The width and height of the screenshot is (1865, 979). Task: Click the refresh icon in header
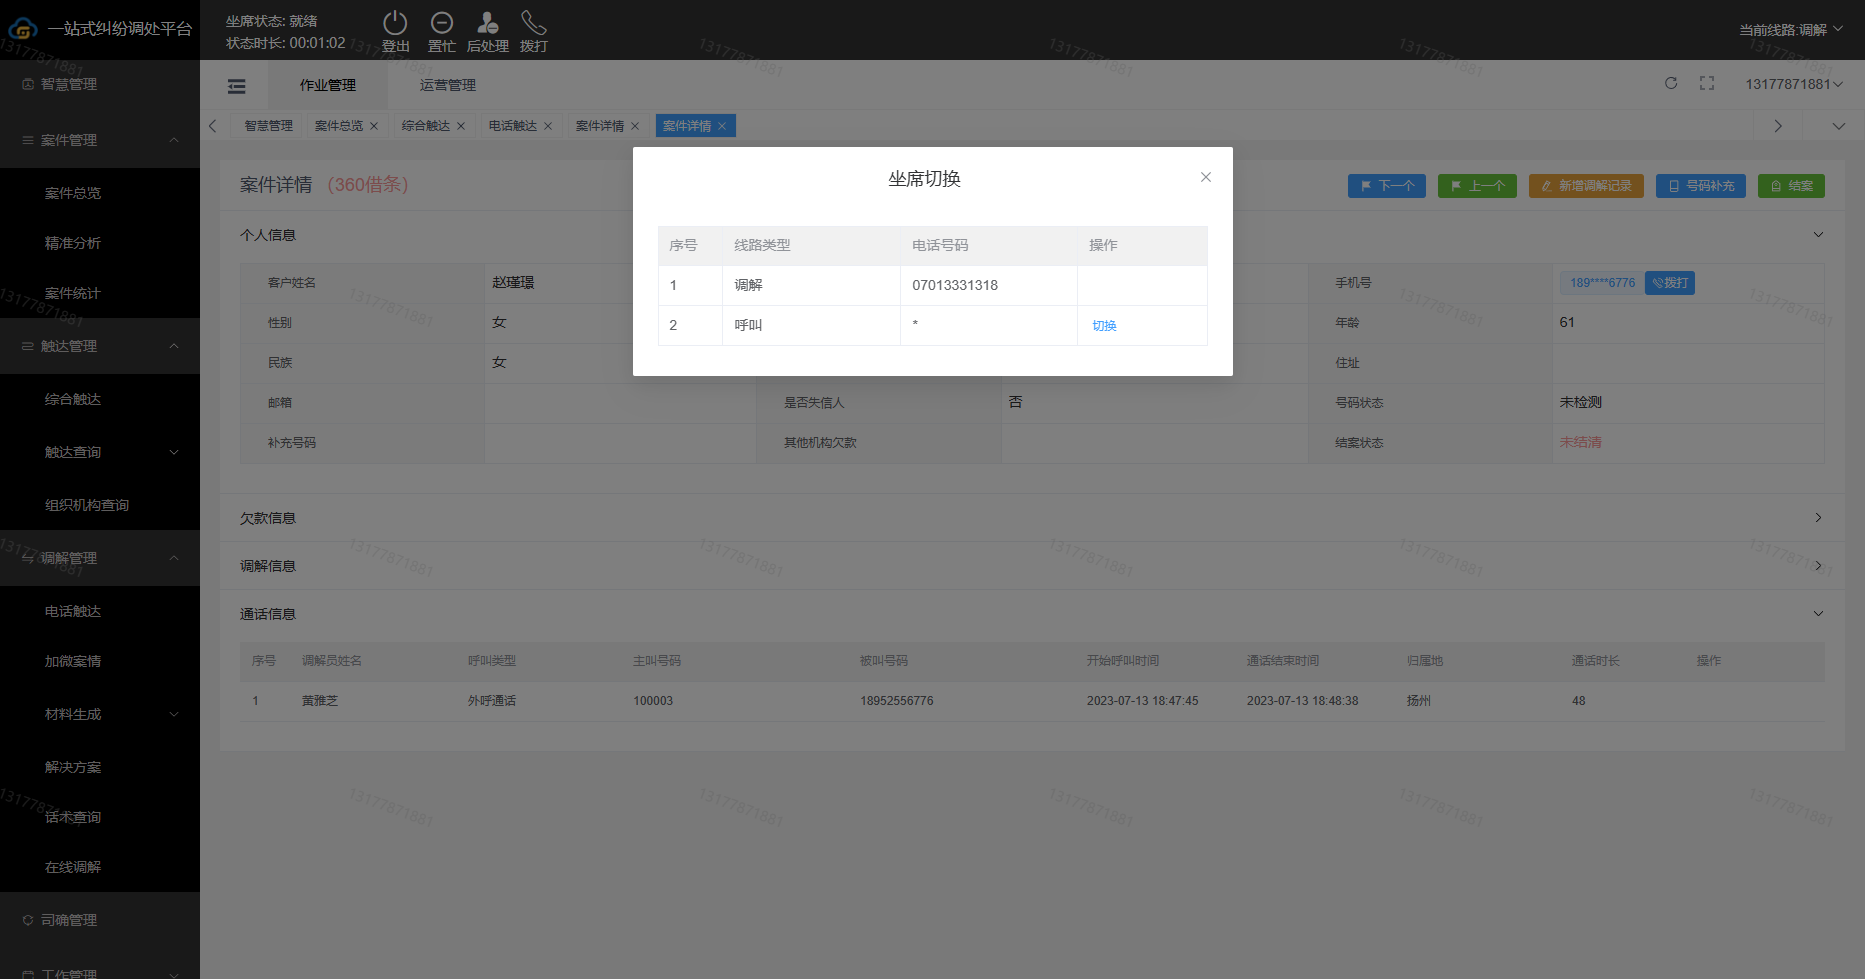(x=1671, y=83)
